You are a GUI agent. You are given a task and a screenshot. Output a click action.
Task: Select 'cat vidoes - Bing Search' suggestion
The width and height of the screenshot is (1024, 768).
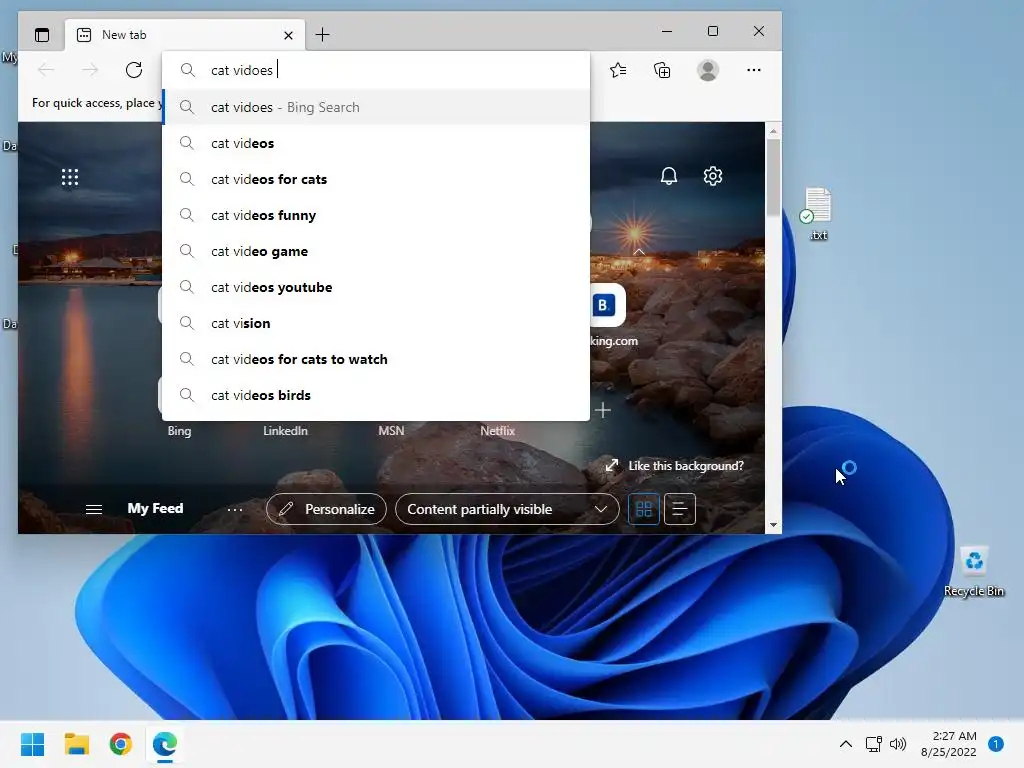[x=376, y=107]
